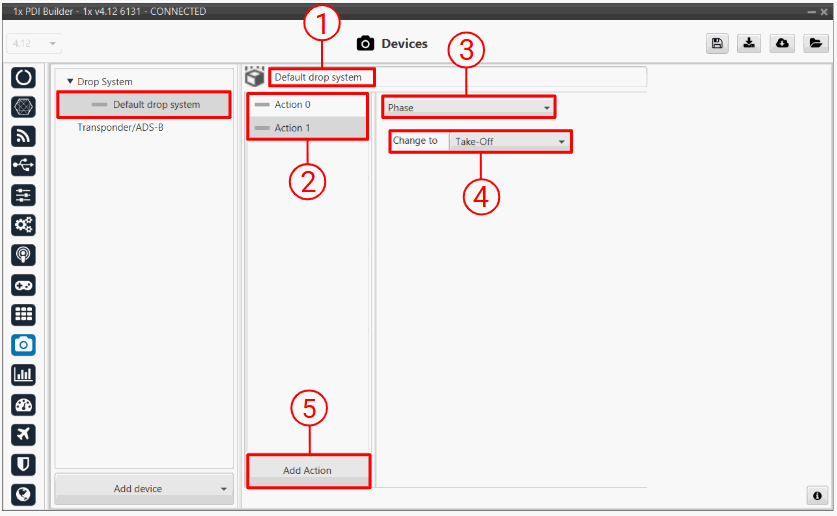Open the 4.12 version dropdown
Image resolution: width=837 pixels, height=516 pixels.
coord(34,43)
